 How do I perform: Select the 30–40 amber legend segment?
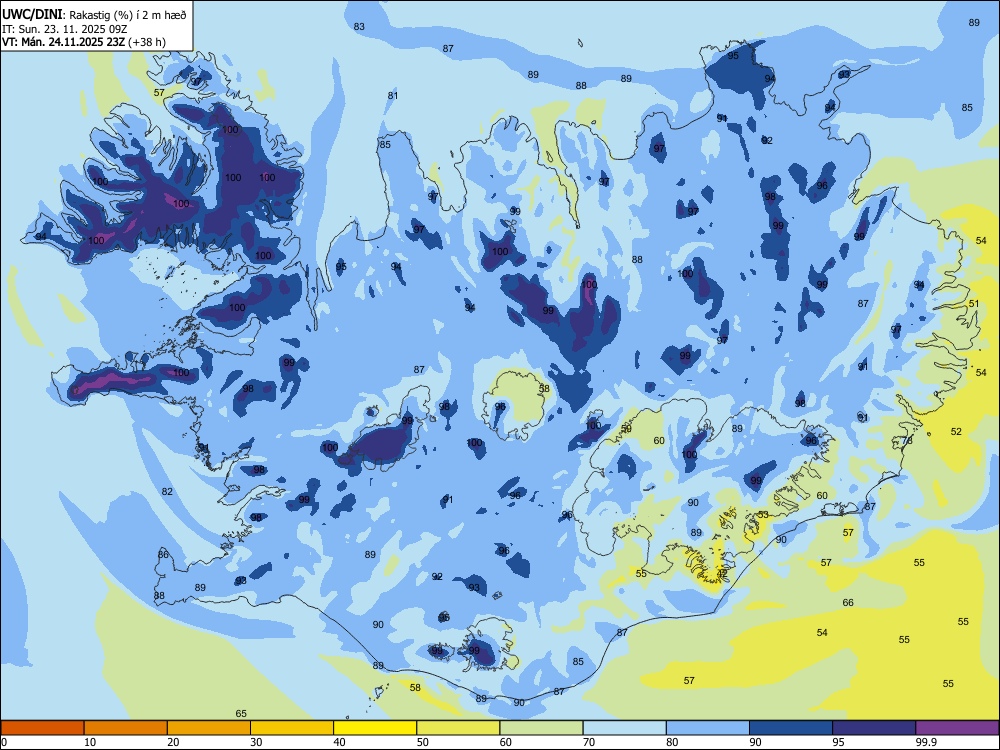292,728
